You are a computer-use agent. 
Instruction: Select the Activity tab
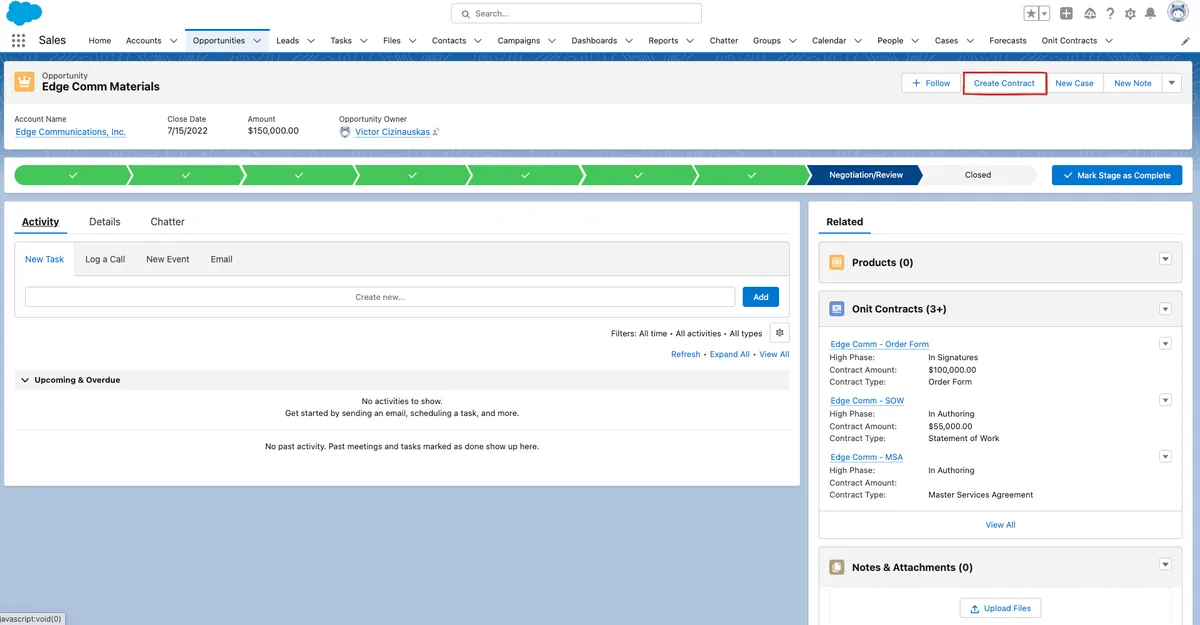(41, 222)
